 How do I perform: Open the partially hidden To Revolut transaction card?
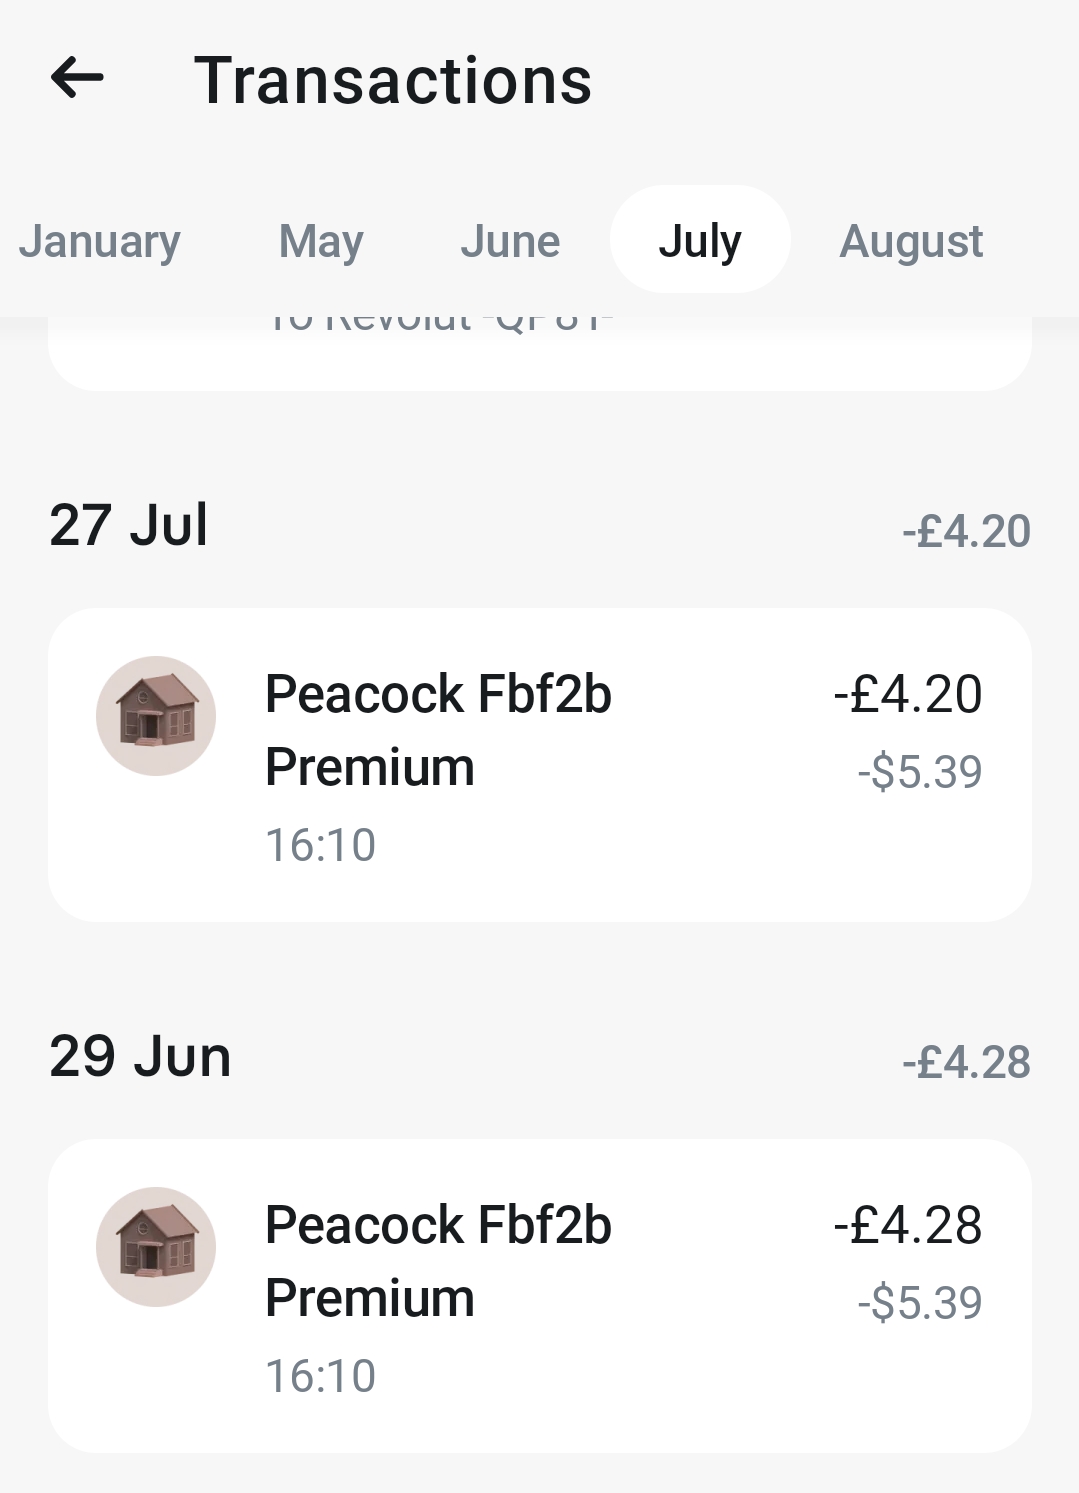(x=540, y=353)
